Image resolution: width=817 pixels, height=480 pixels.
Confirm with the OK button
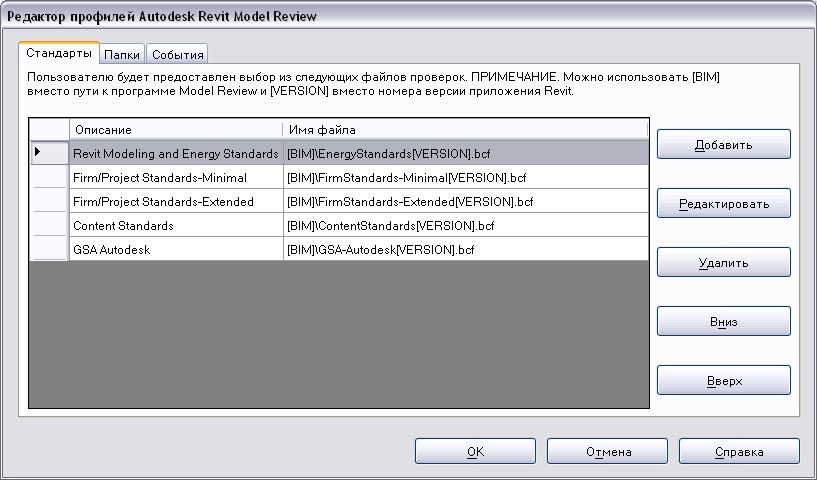(x=475, y=451)
